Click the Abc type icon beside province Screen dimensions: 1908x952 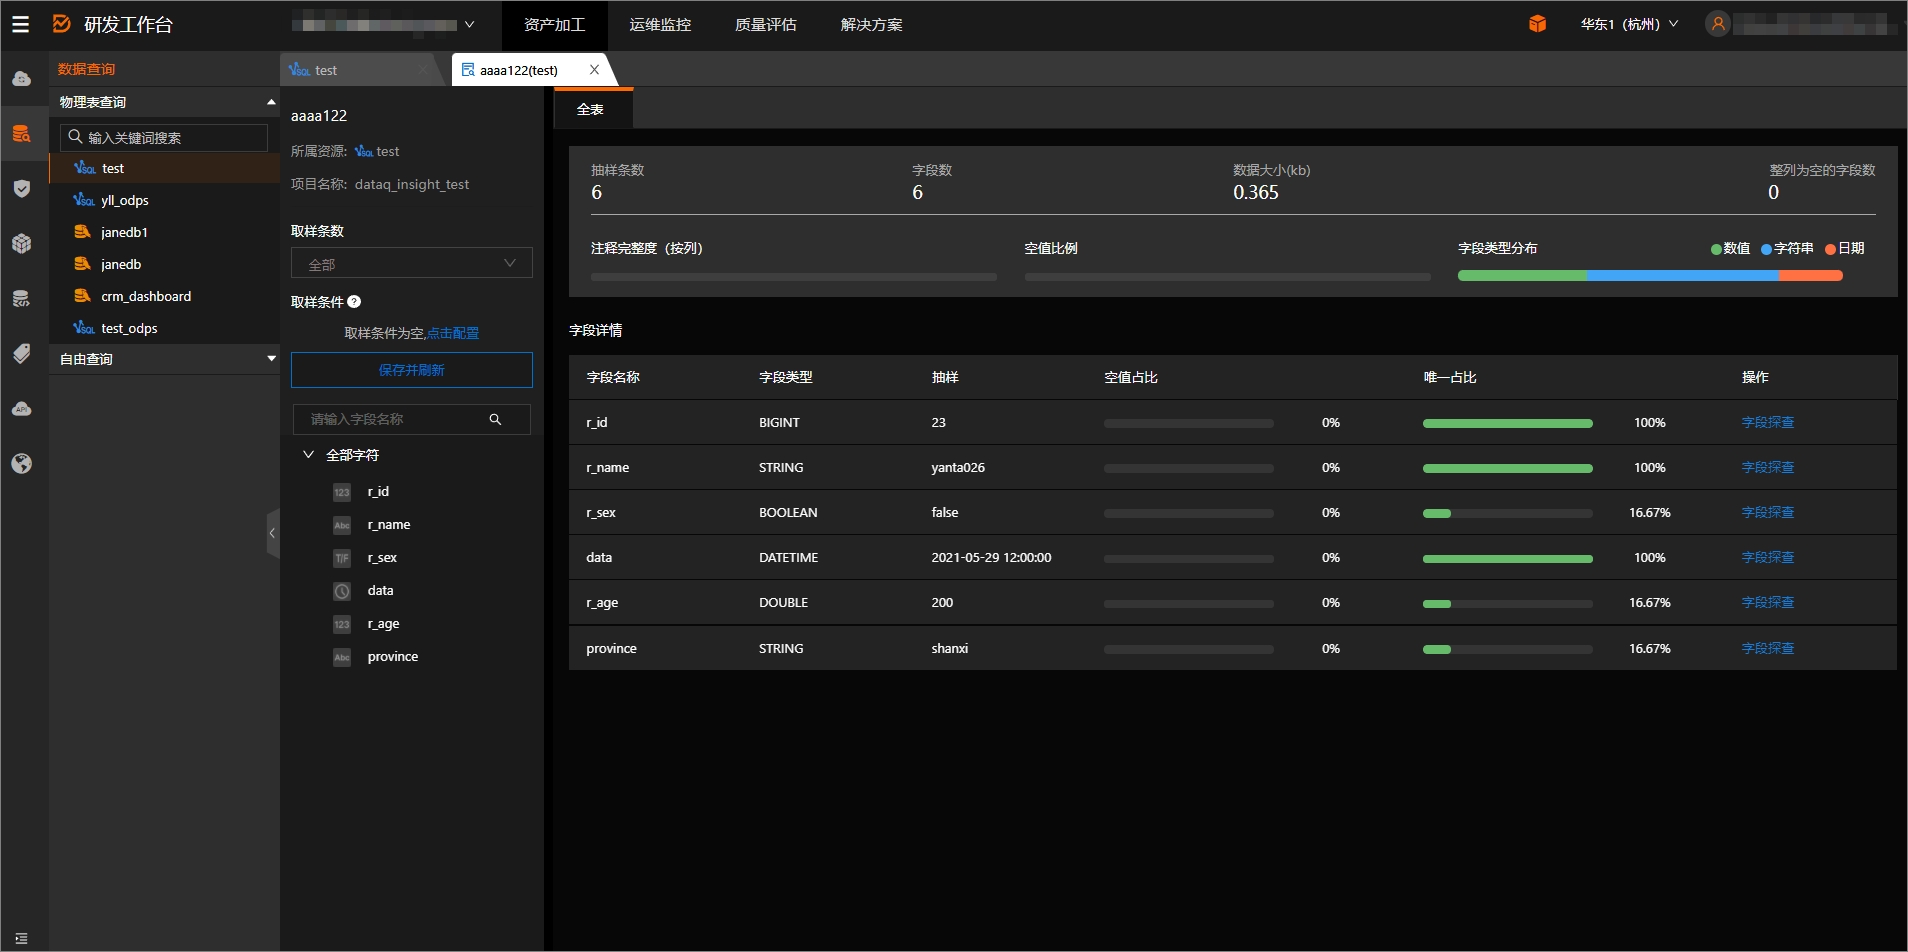[342, 657]
